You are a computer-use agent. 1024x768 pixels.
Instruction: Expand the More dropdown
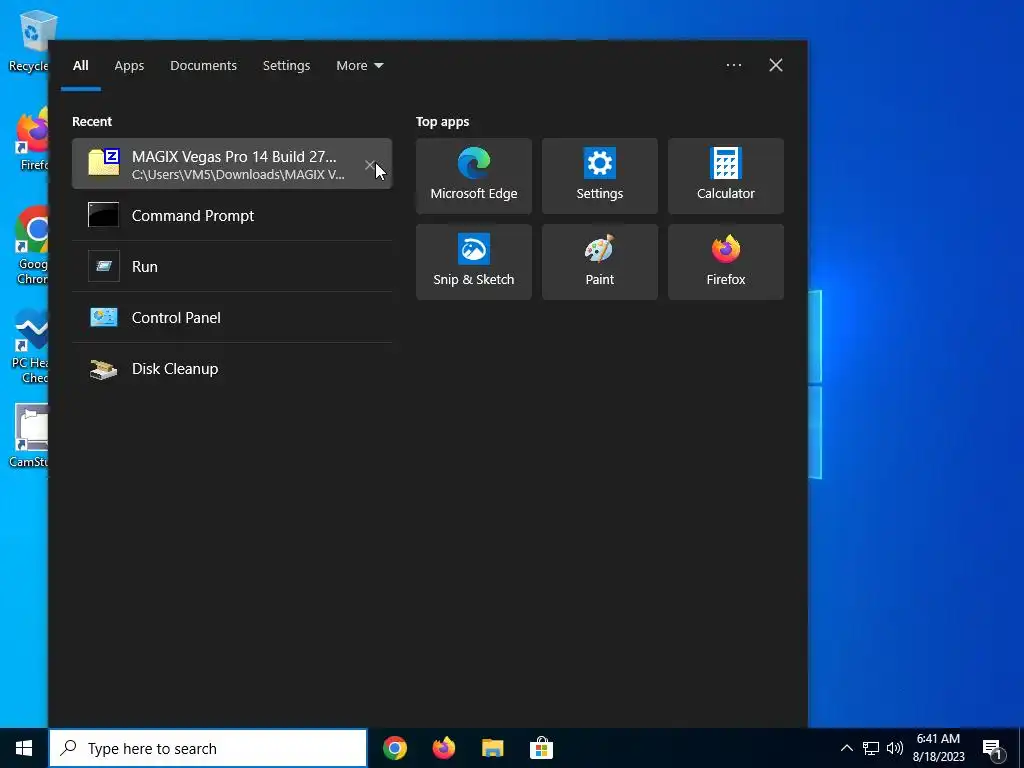click(x=359, y=65)
